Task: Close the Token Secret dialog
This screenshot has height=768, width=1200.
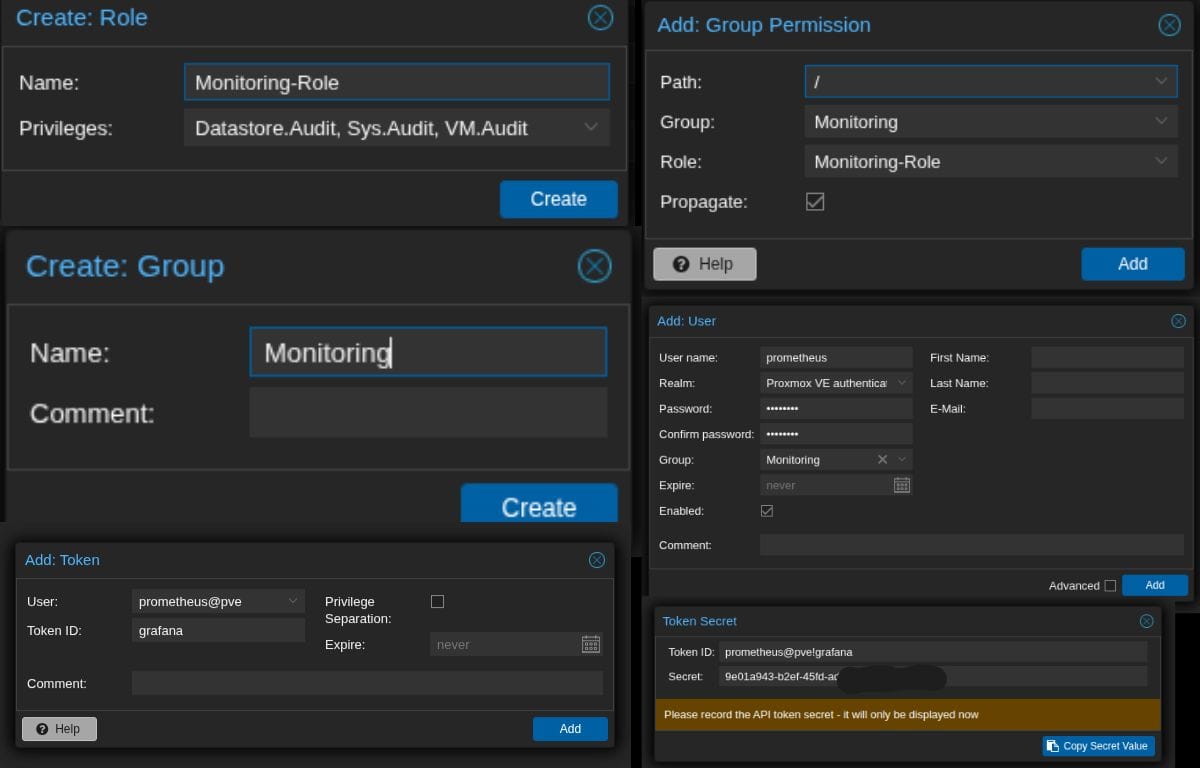Action: [x=1146, y=621]
